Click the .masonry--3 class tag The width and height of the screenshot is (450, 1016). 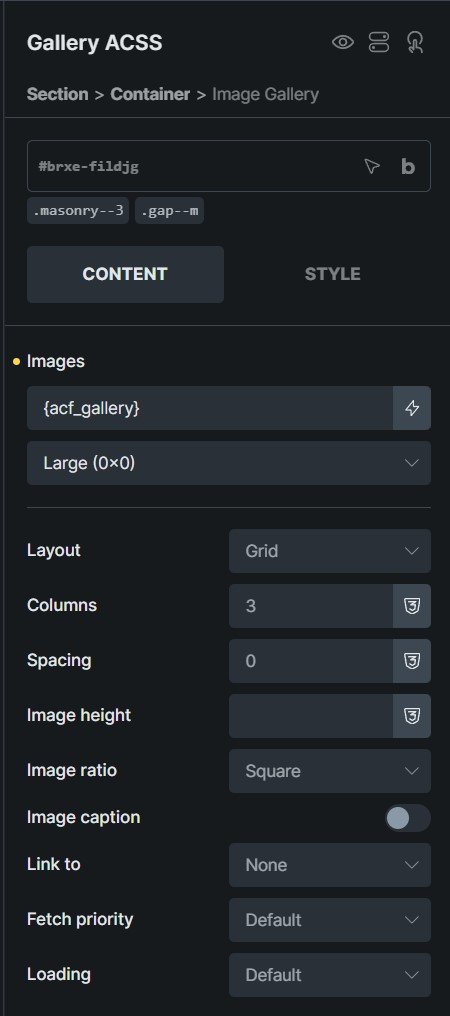pos(78,211)
